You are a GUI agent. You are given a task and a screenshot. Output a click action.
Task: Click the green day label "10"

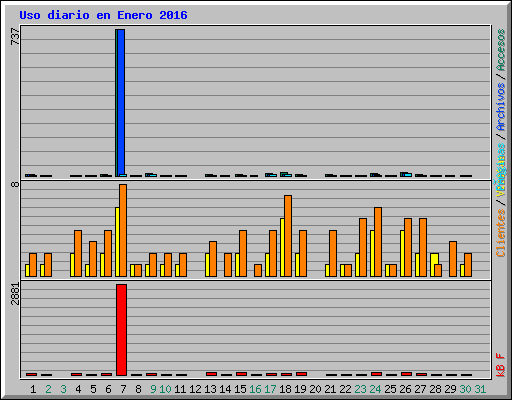click(x=165, y=389)
